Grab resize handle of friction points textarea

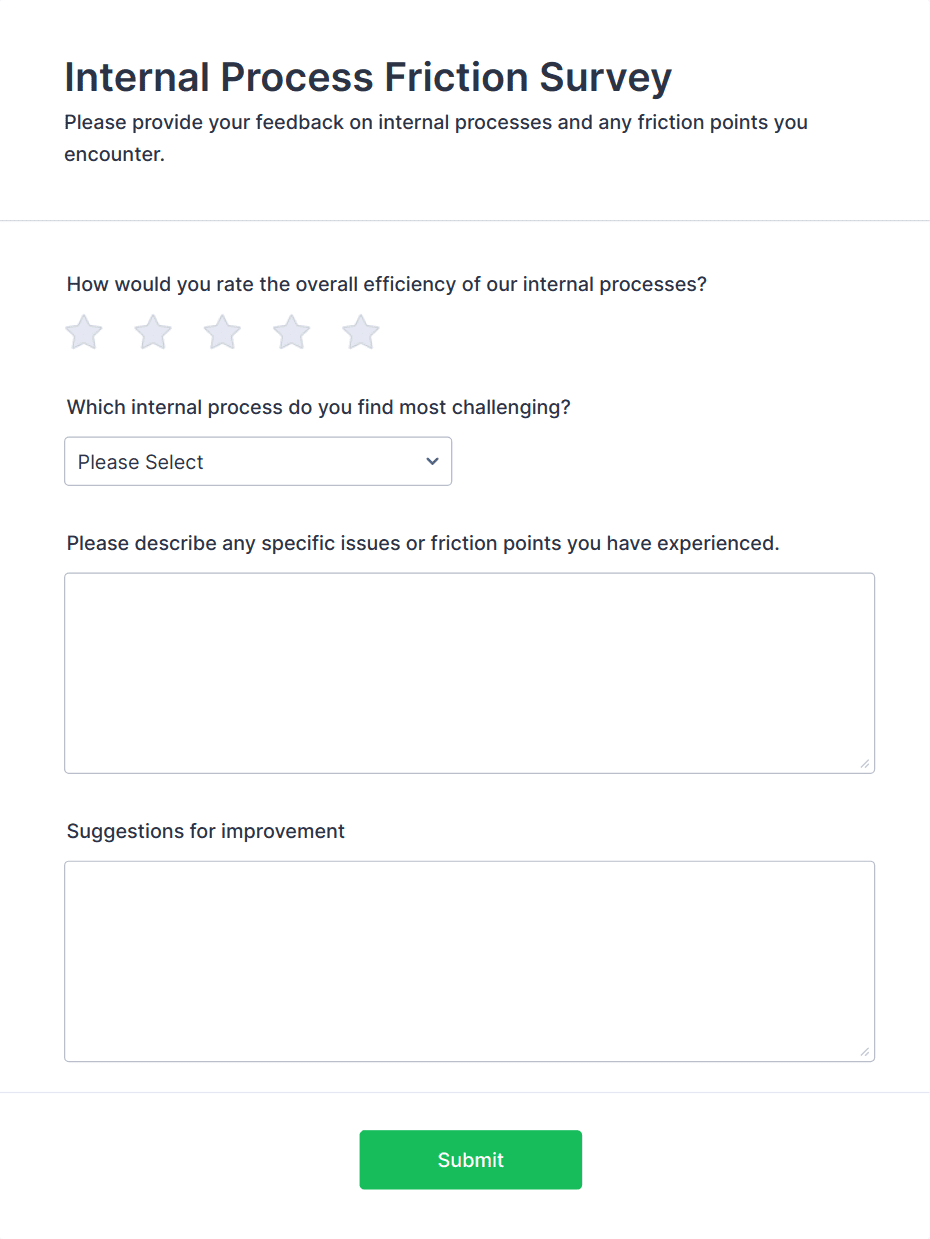(x=865, y=764)
